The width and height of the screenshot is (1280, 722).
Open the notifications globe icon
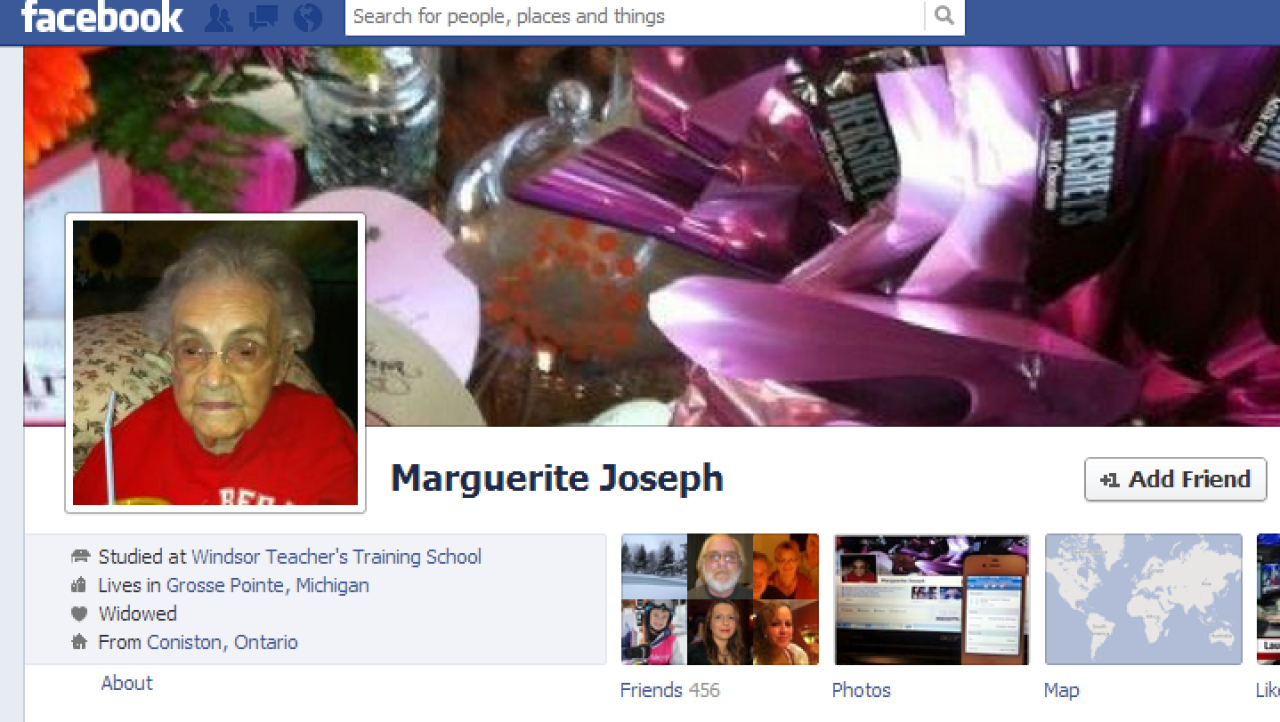point(308,17)
